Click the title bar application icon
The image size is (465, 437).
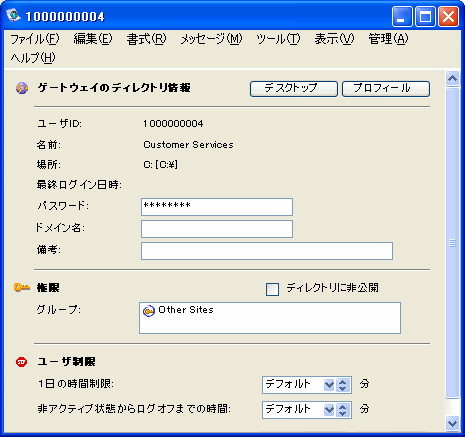point(14,15)
